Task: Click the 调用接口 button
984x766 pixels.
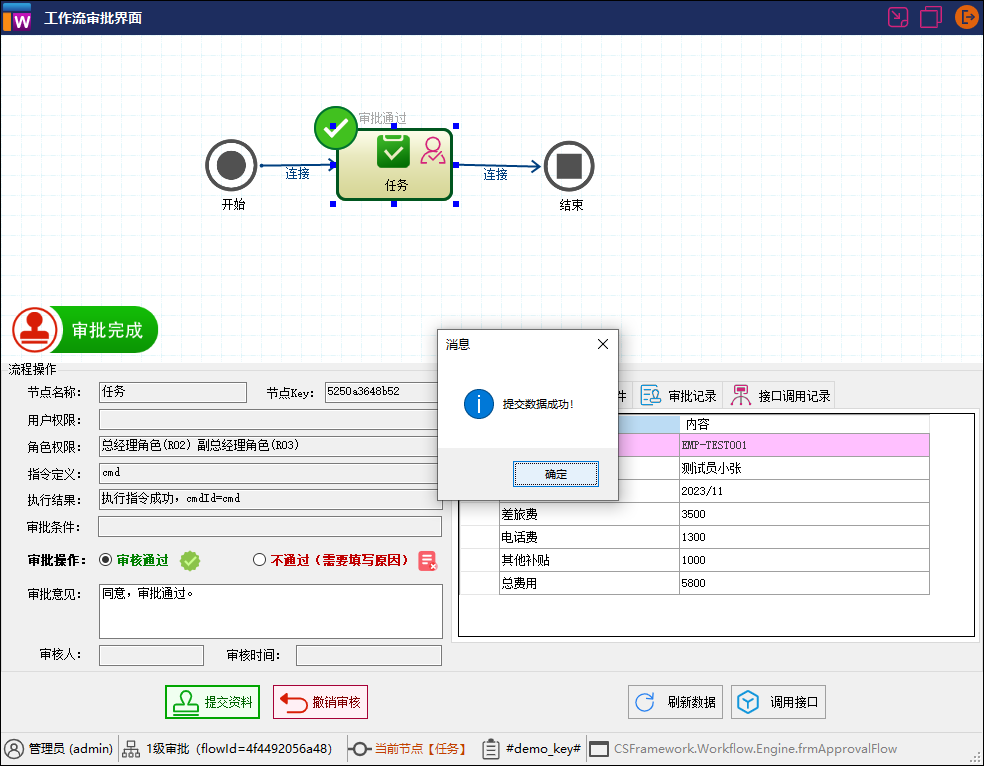Action: pos(778,702)
